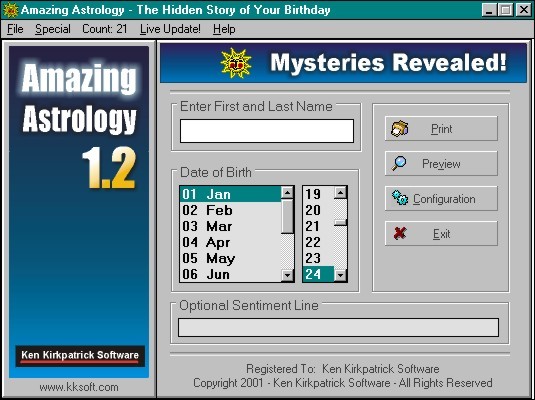Click the Count: 21 menu item
This screenshot has height=400, width=535.
[x=104, y=29]
